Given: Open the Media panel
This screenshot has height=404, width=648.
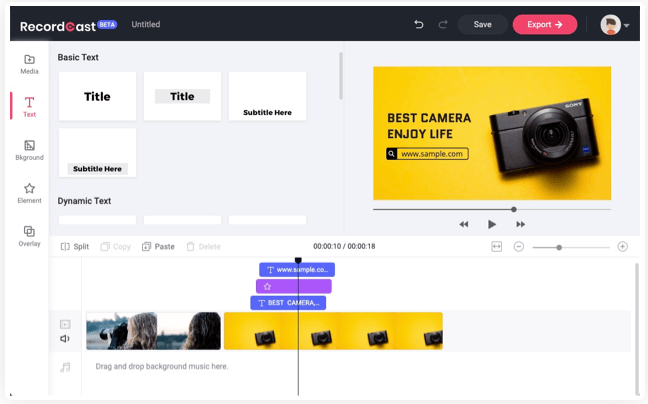Looking at the screenshot, I should pyautogui.click(x=29, y=64).
